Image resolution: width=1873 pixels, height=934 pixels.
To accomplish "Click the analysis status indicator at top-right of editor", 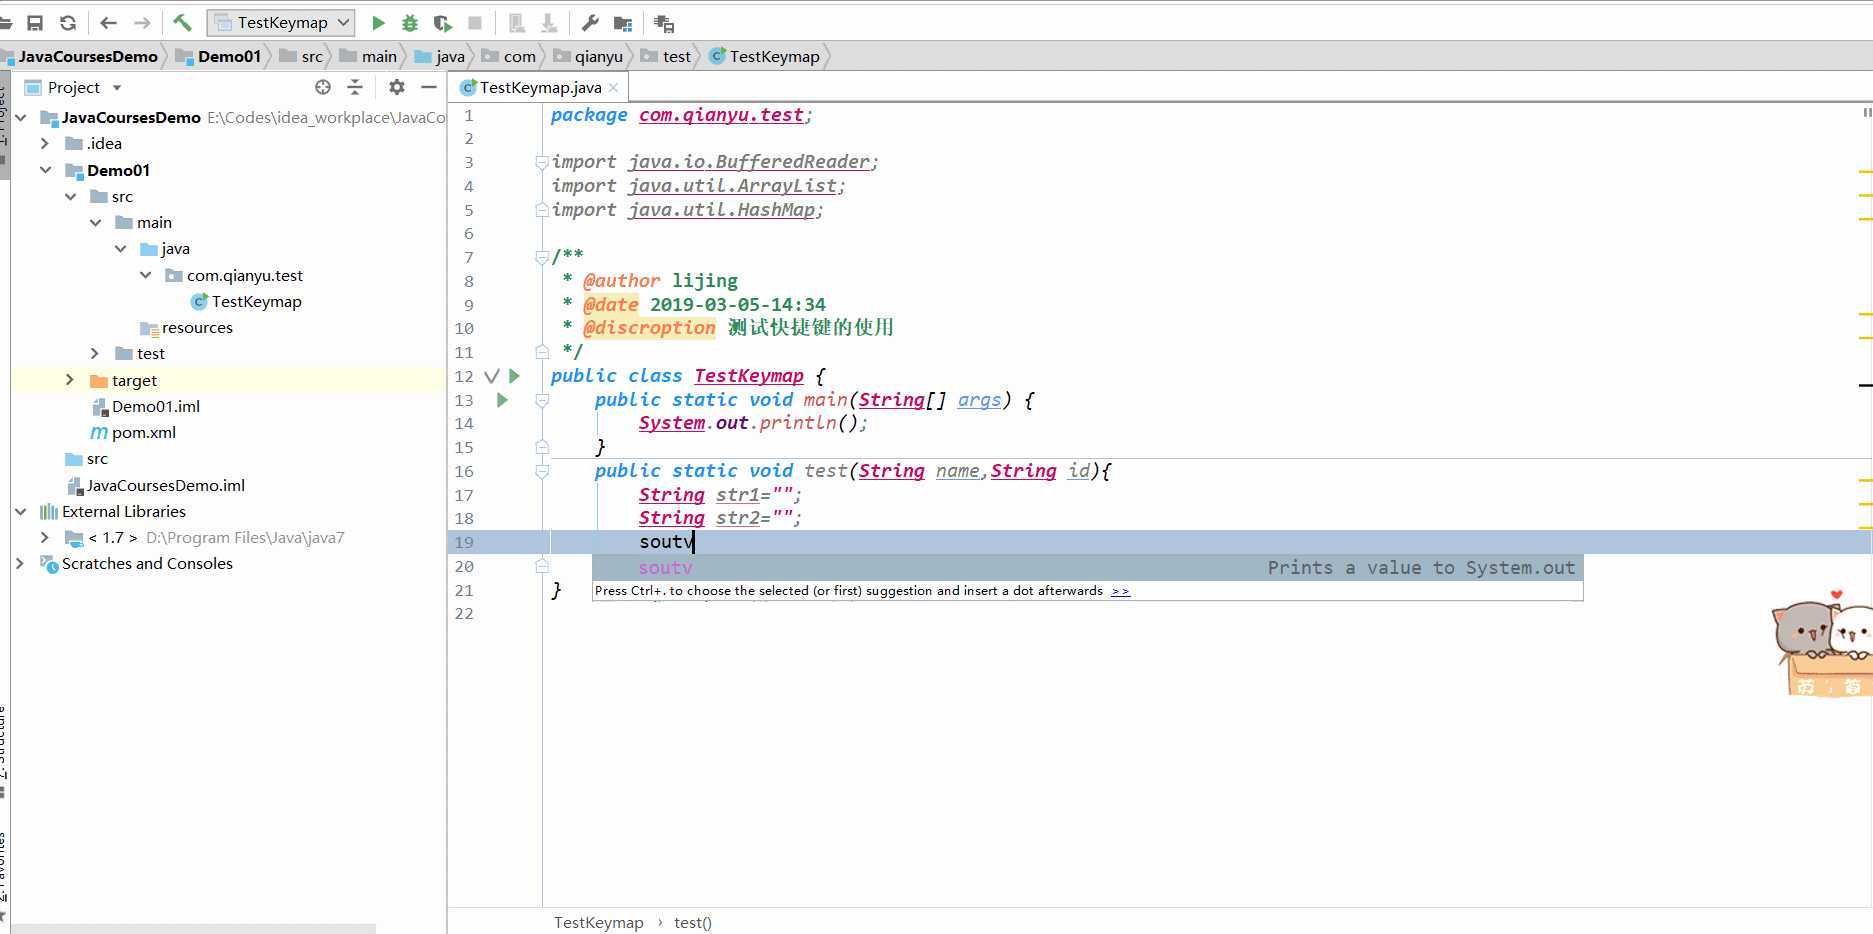I will click(x=1866, y=113).
